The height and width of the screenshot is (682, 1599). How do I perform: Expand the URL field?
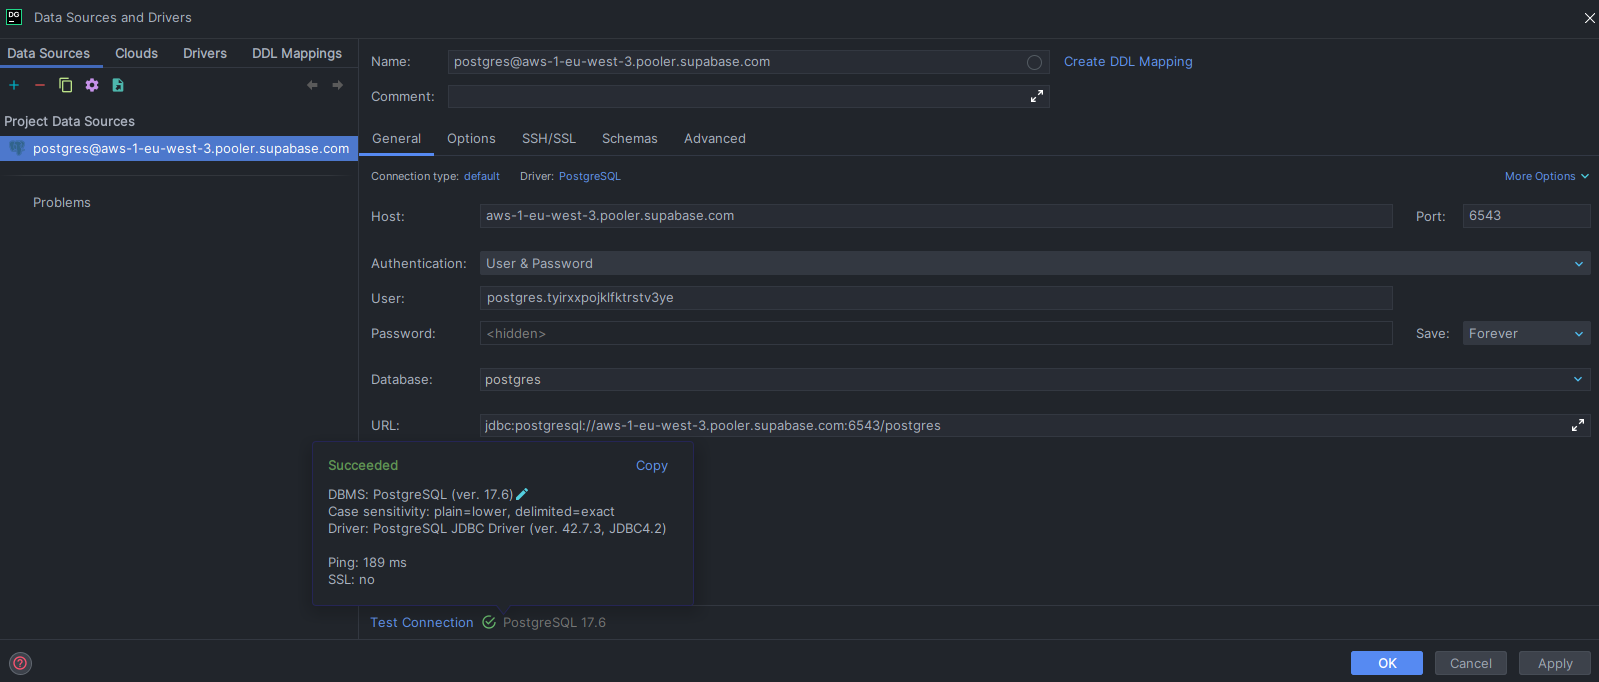coord(1578,425)
